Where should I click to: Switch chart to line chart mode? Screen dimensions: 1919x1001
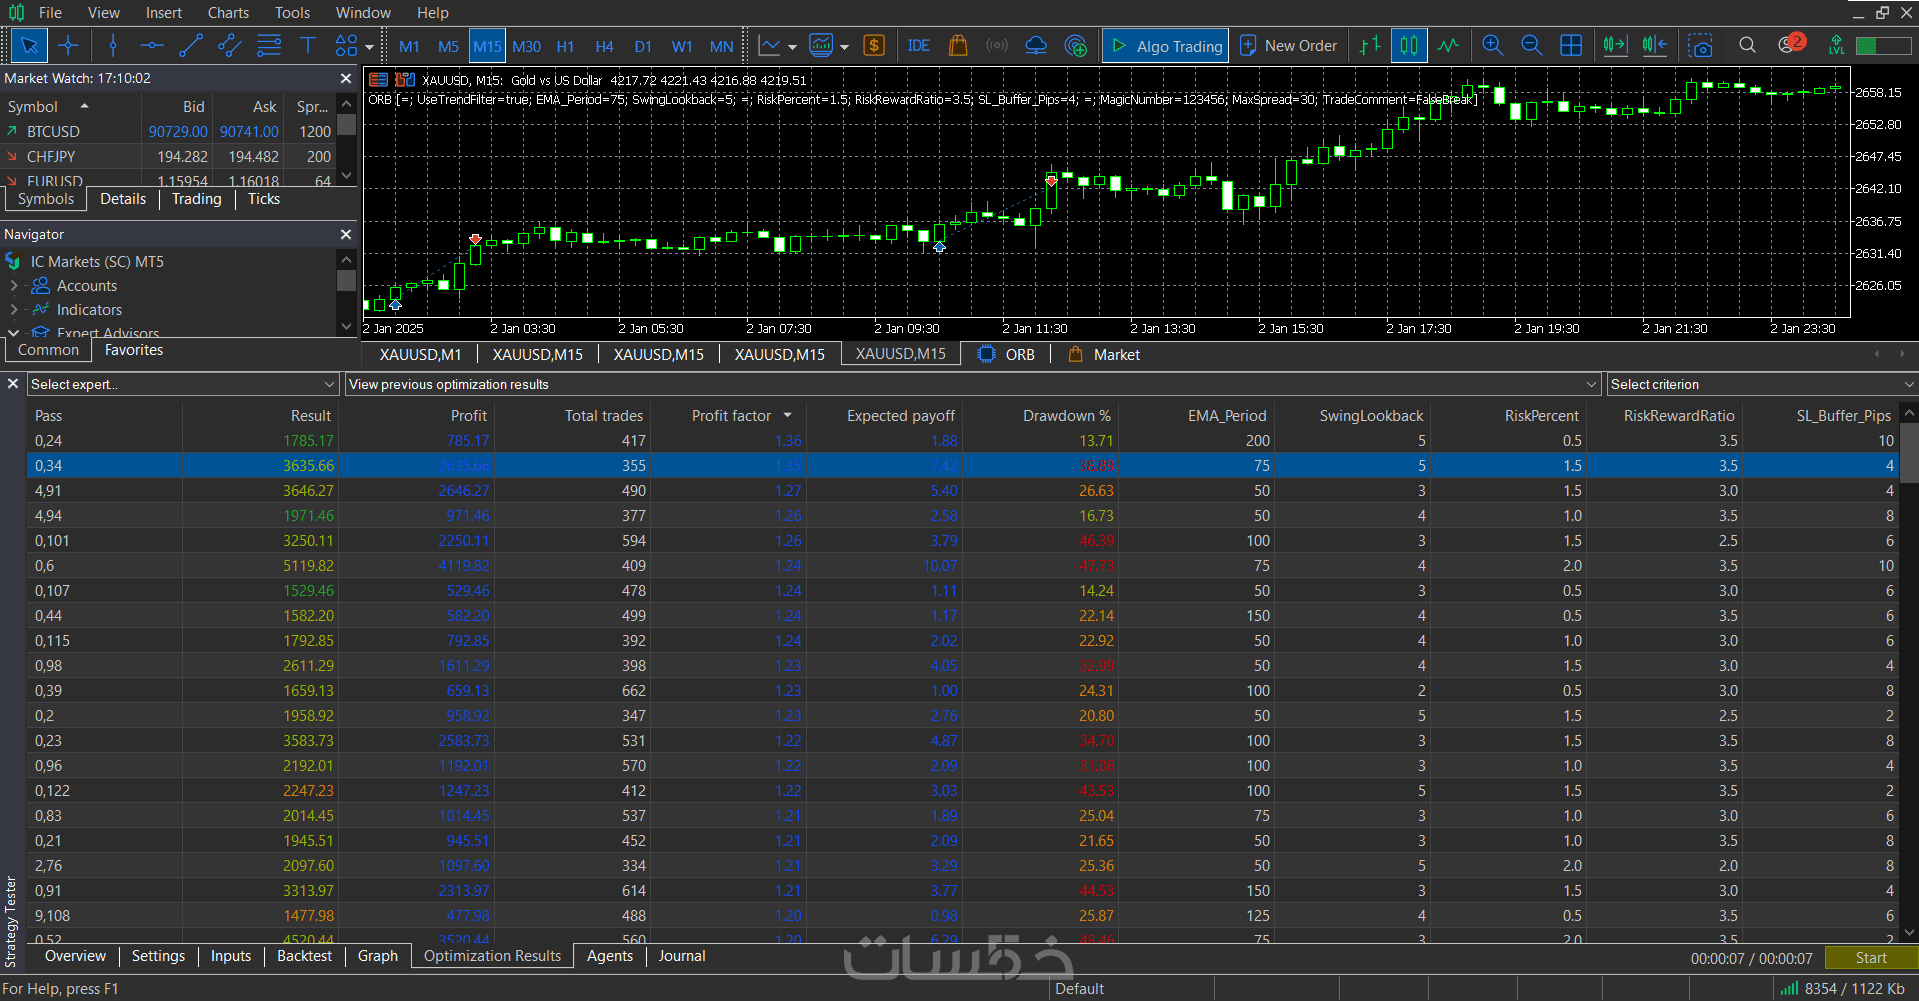(1448, 46)
